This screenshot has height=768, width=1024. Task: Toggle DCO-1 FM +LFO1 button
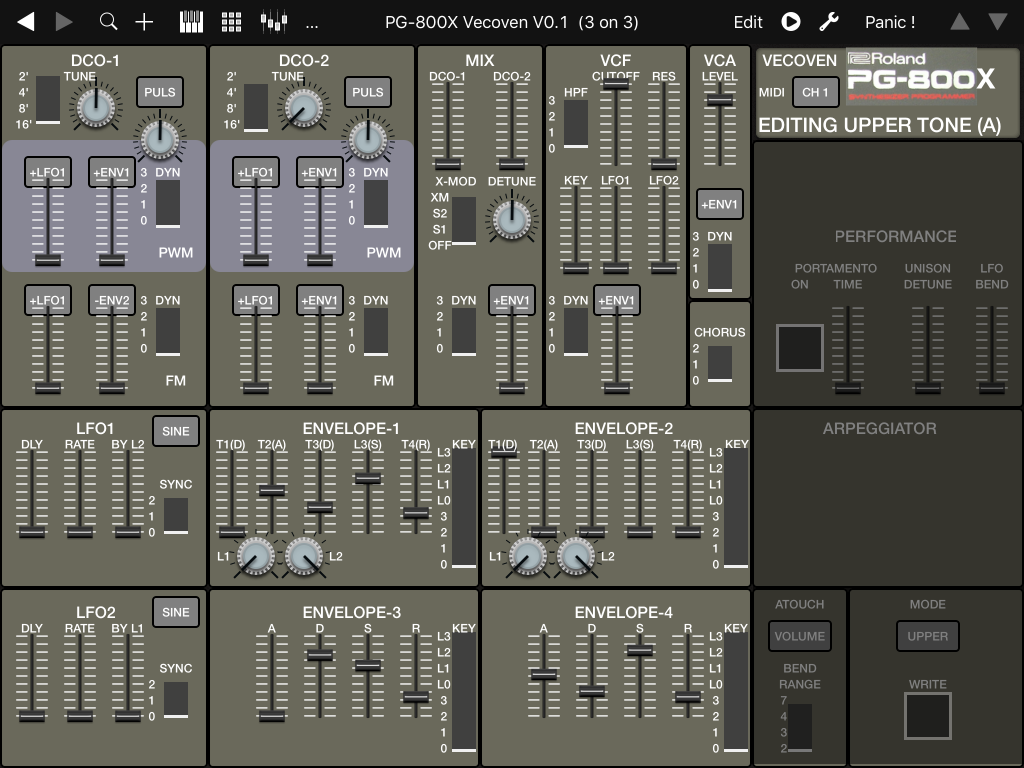click(48, 300)
